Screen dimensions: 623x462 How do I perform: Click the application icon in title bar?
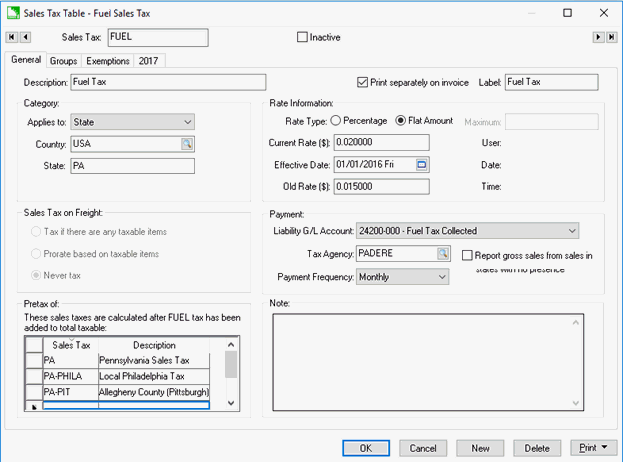[x=12, y=13]
